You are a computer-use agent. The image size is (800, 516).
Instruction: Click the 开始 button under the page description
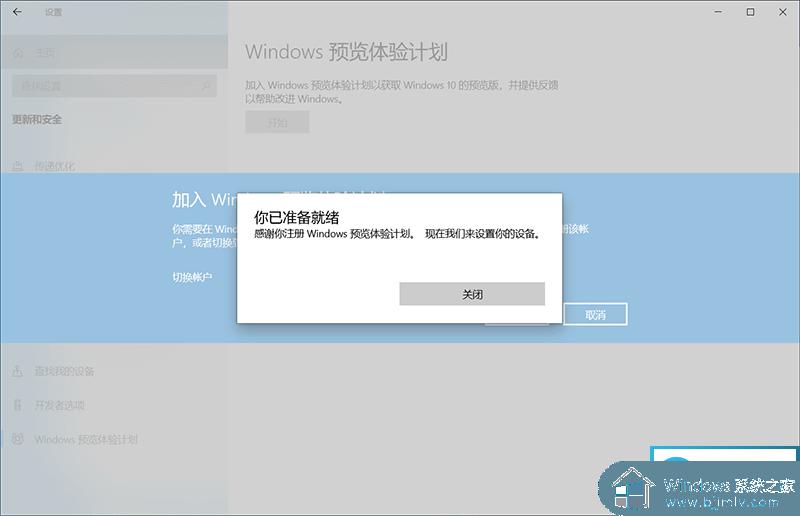point(277,122)
